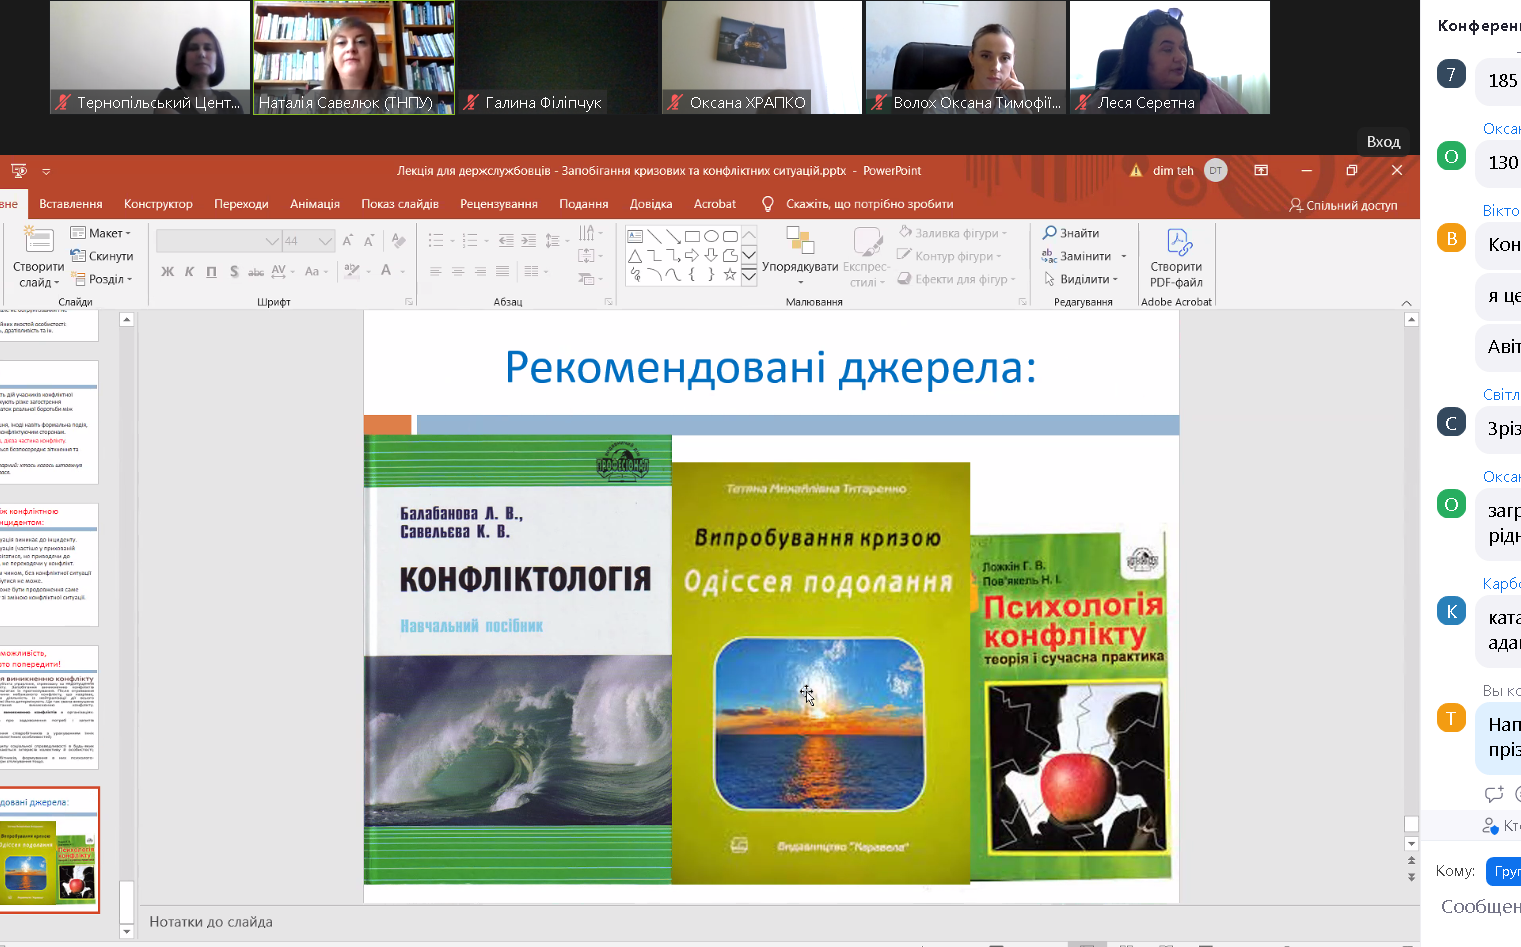Toggle justify text alignment

pos(502,271)
